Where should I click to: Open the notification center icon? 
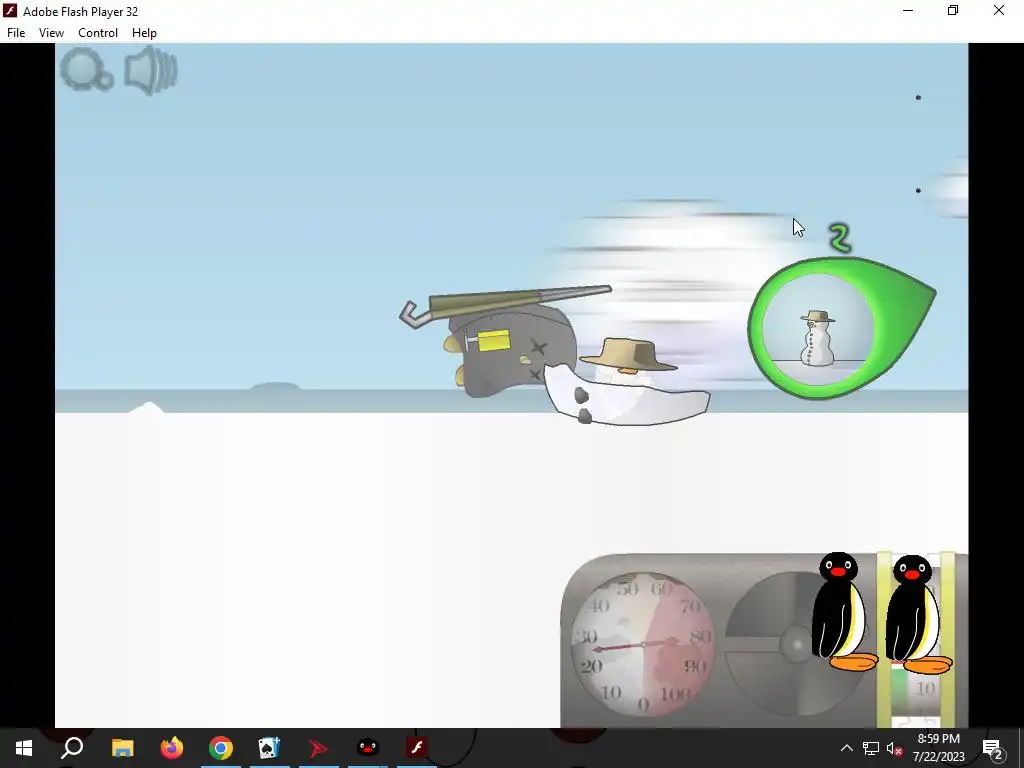pyautogui.click(x=993, y=748)
